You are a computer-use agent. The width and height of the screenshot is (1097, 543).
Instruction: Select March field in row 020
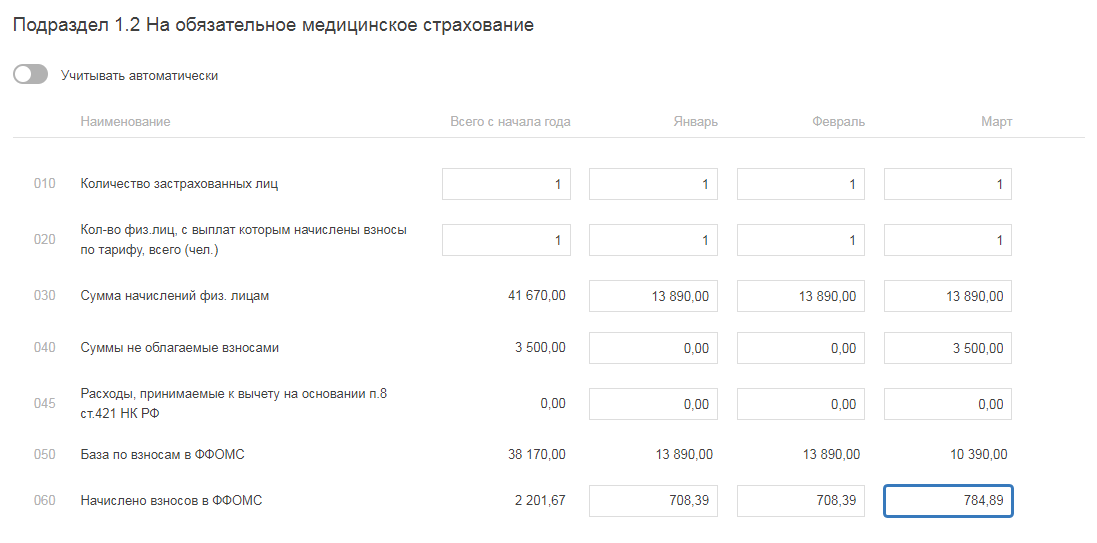pyautogui.click(x=948, y=240)
